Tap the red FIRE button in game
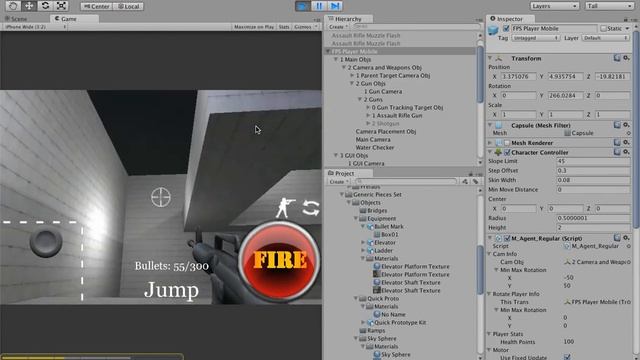 click(279, 261)
